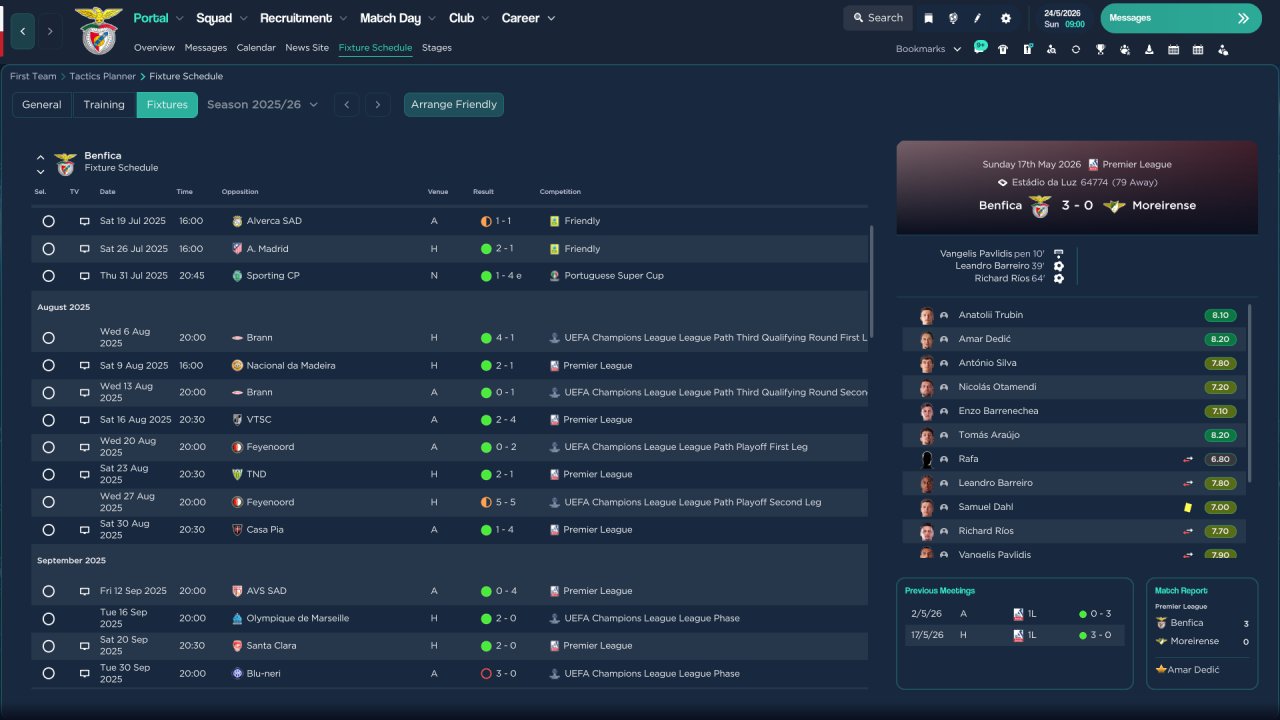Switch to the Training tab
Viewport: 1280px width, 720px height.
104,105
